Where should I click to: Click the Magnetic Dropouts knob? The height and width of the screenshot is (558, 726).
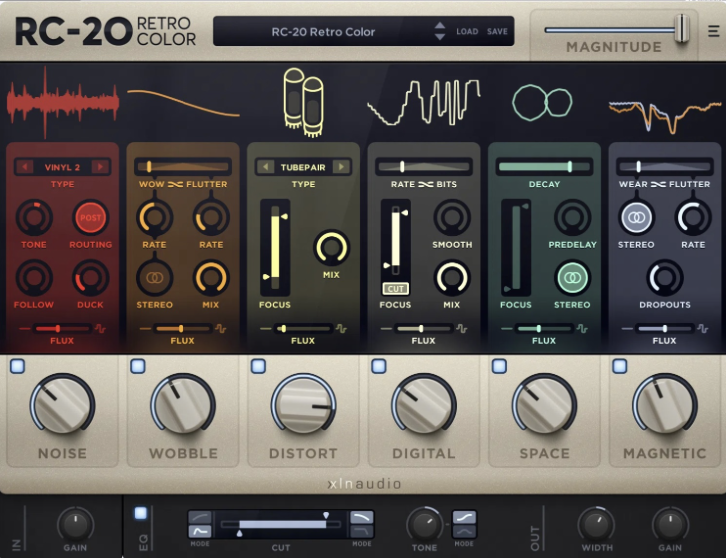665,278
